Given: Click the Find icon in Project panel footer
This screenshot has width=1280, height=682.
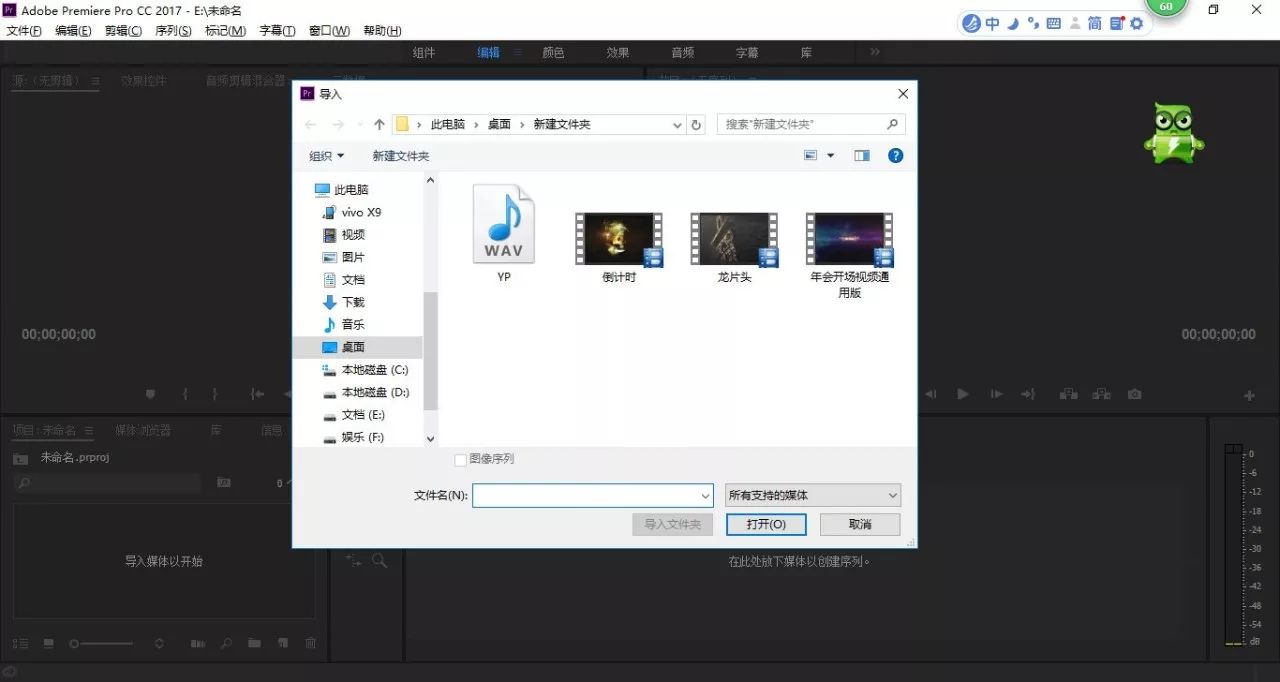Looking at the screenshot, I should click(227, 643).
